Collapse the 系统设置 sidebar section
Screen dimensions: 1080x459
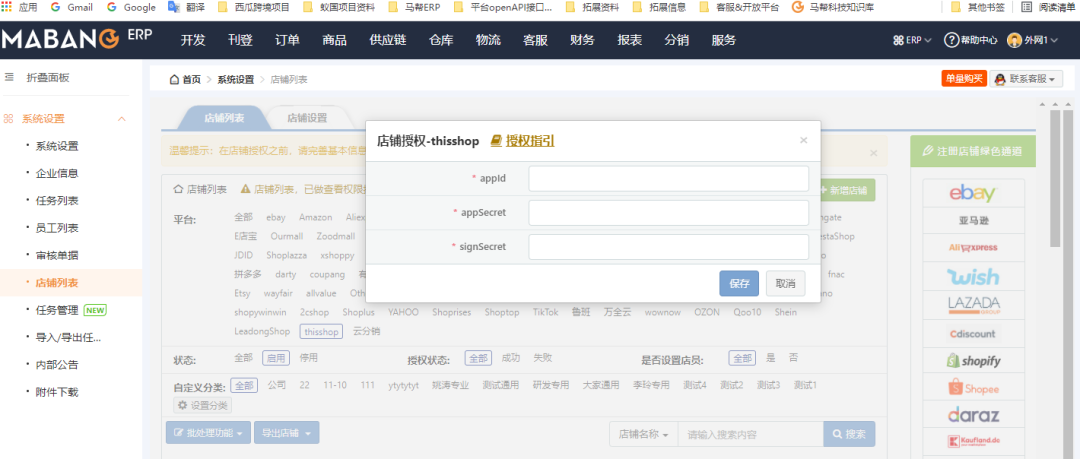click(x=122, y=119)
